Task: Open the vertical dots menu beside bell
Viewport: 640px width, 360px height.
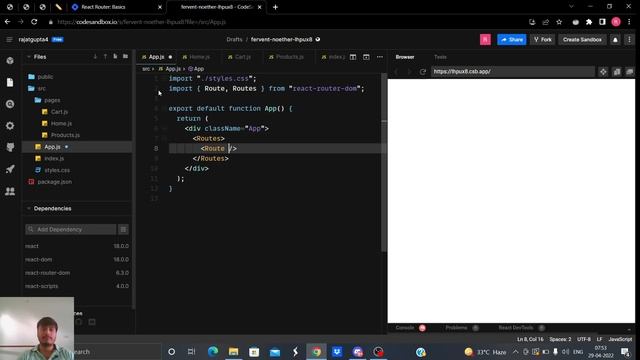Action: pyautogui.click(x=629, y=40)
